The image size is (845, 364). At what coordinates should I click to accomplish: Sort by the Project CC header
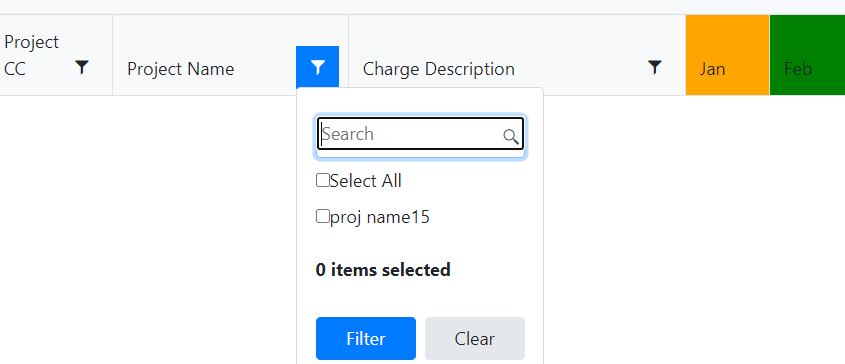(x=31, y=55)
